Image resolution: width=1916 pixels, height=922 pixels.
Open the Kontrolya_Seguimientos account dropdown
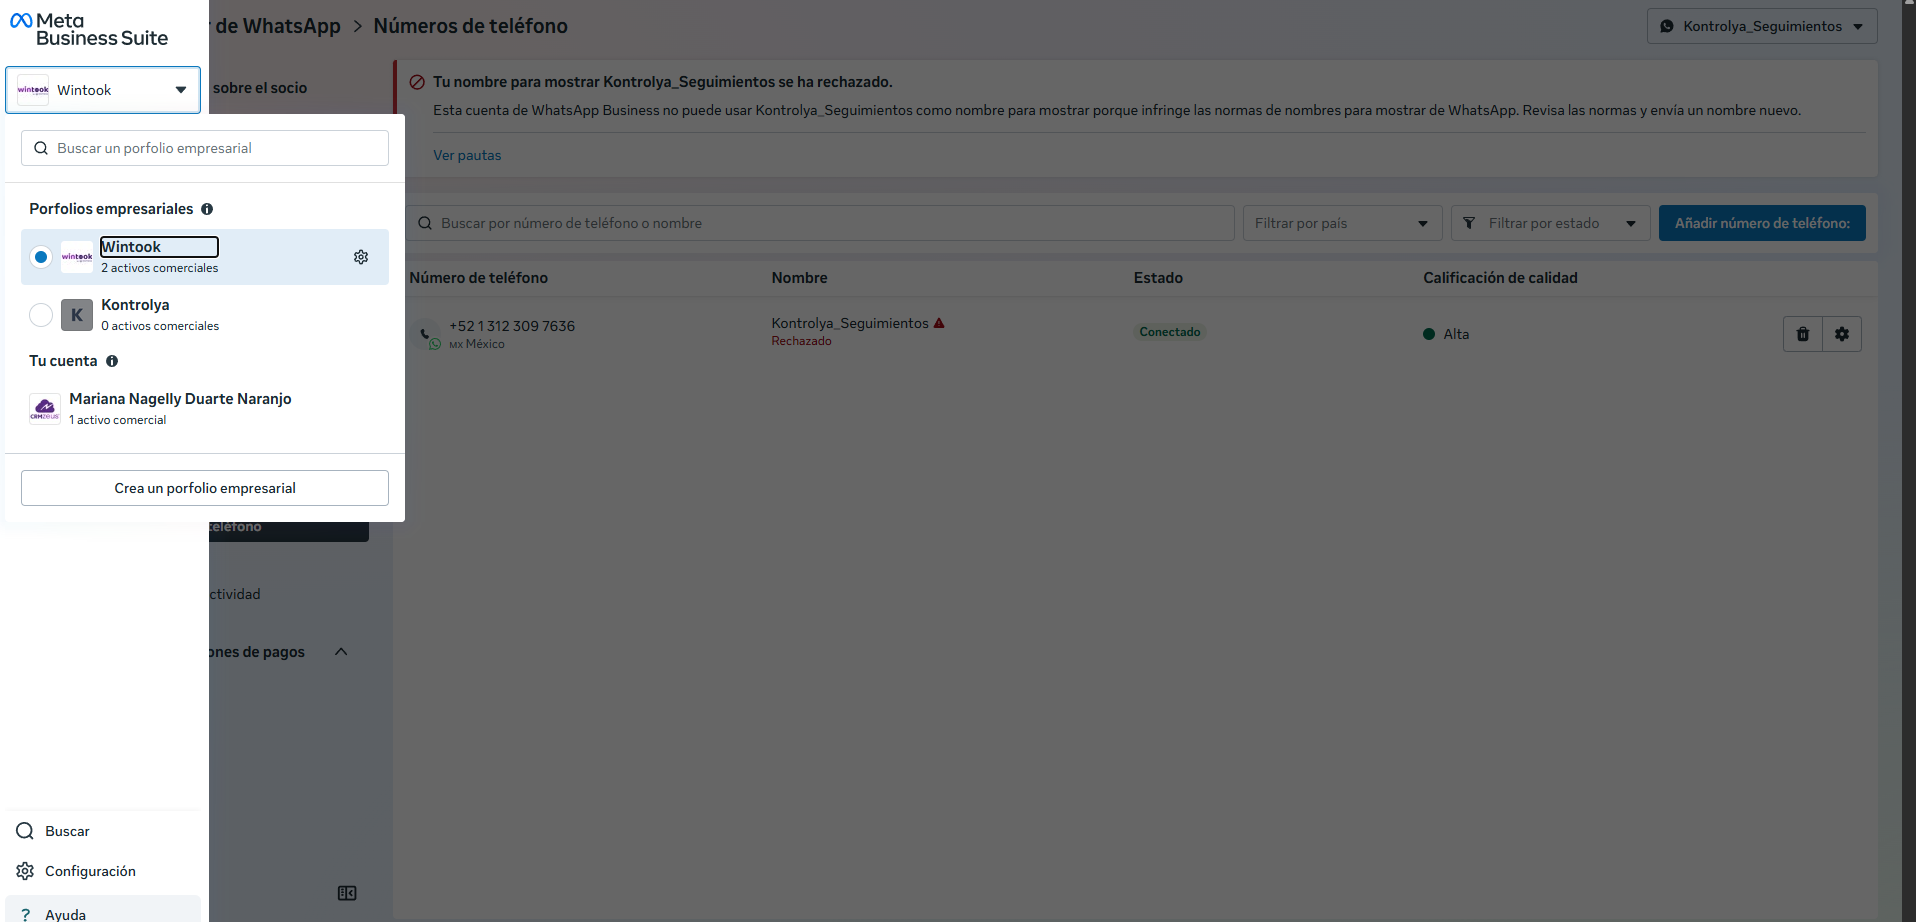click(1761, 26)
